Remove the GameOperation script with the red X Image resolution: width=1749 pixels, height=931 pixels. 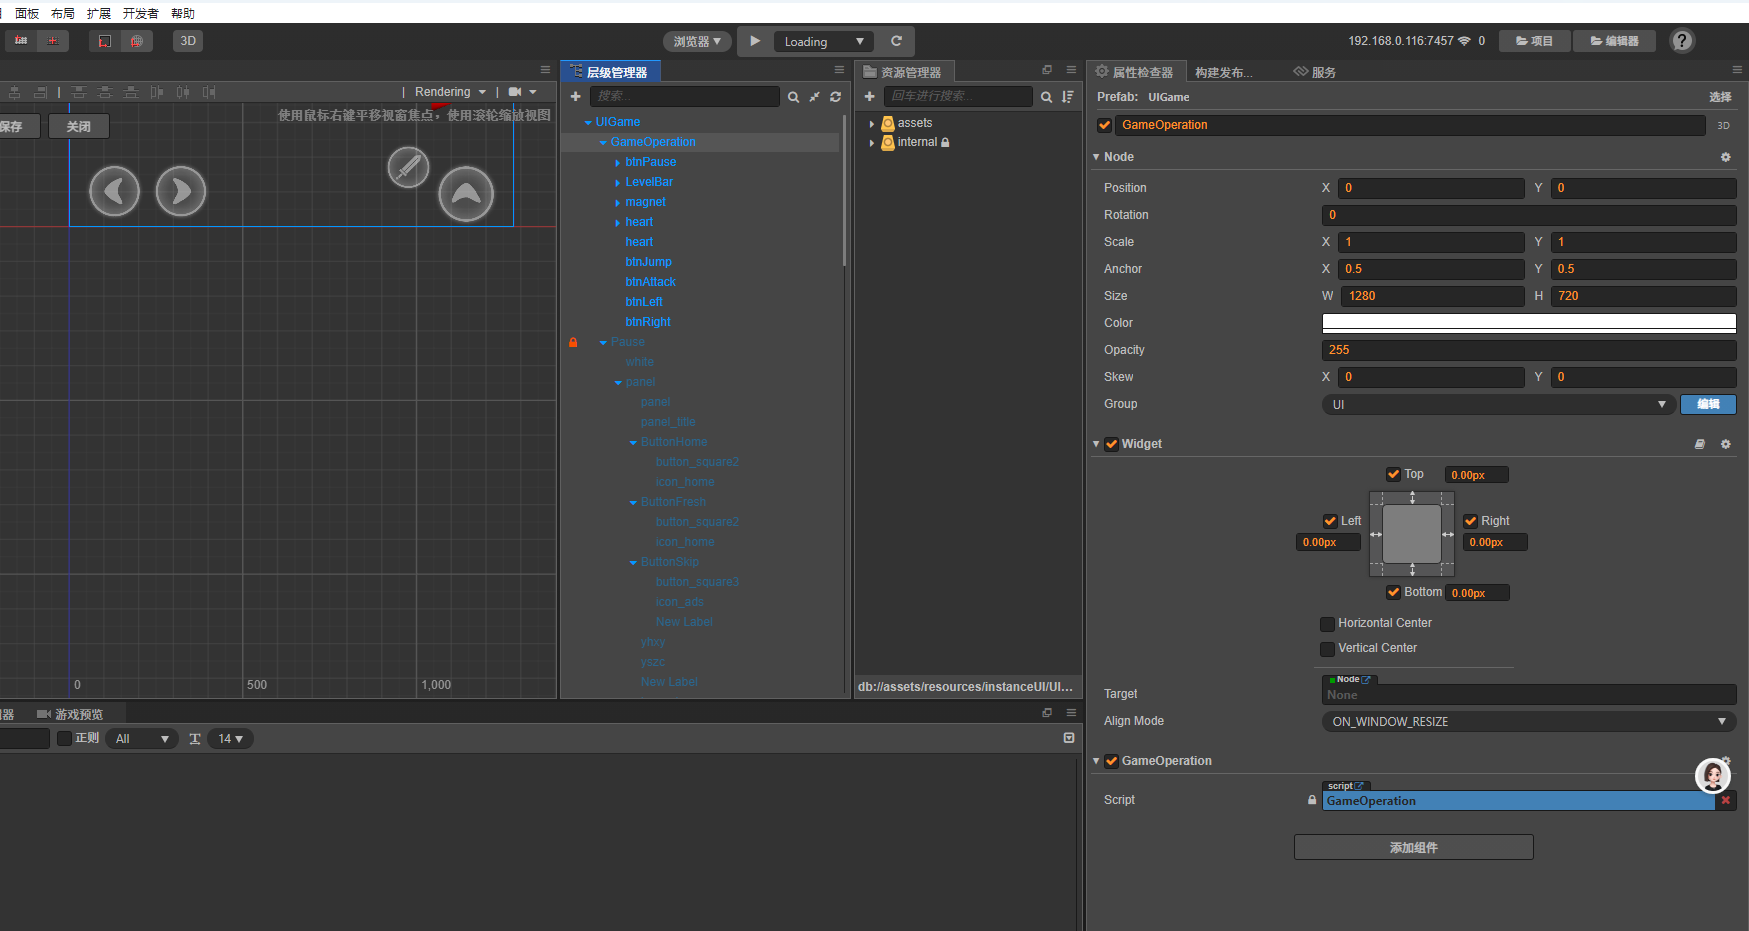coord(1725,801)
